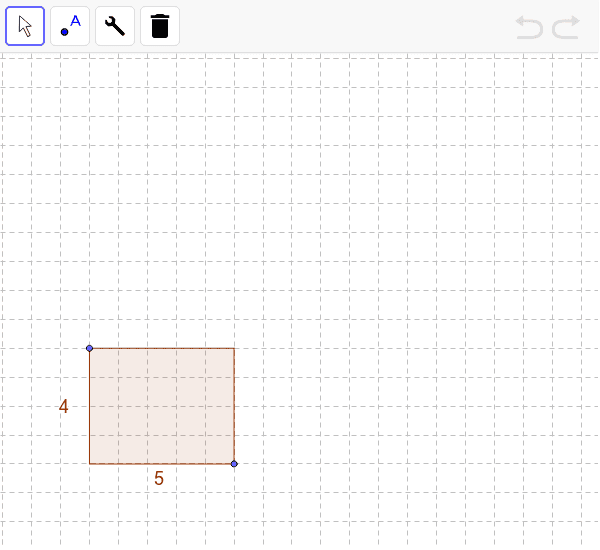
Task: Open the wrench settings tool
Action: (x=115, y=26)
